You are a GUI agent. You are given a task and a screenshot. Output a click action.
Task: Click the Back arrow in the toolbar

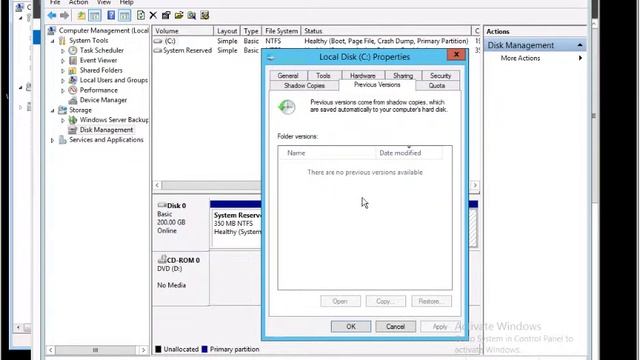coord(51,16)
